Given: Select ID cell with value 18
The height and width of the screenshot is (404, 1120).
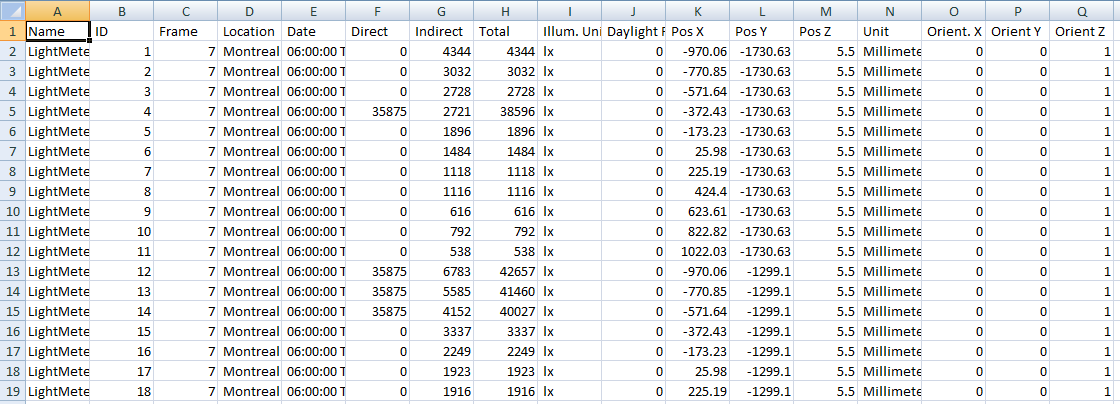Looking at the screenshot, I should tap(121, 391).
